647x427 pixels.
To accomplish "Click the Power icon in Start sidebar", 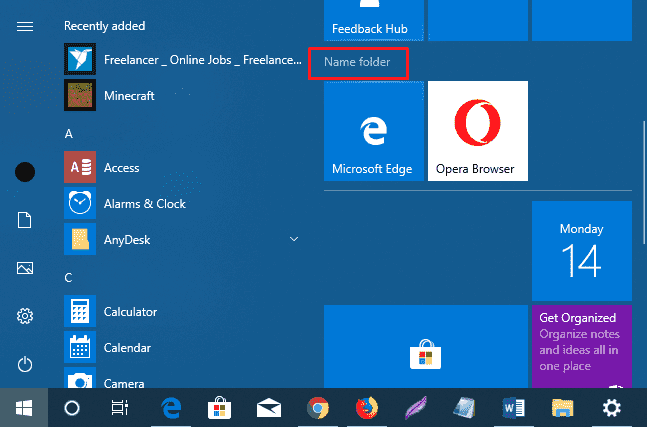I will click(25, 364).
